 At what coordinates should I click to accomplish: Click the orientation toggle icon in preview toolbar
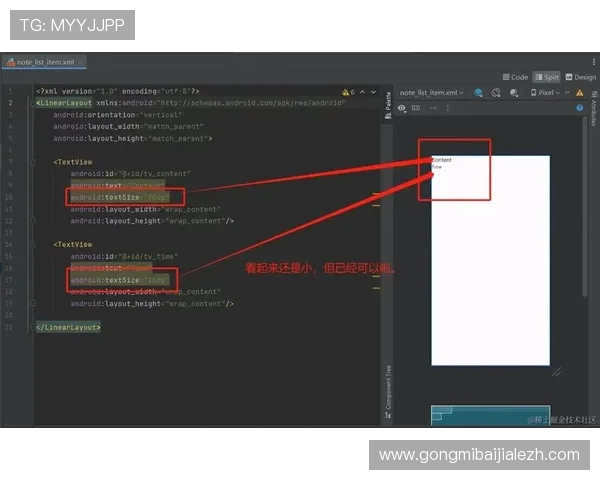pos(496,92)
